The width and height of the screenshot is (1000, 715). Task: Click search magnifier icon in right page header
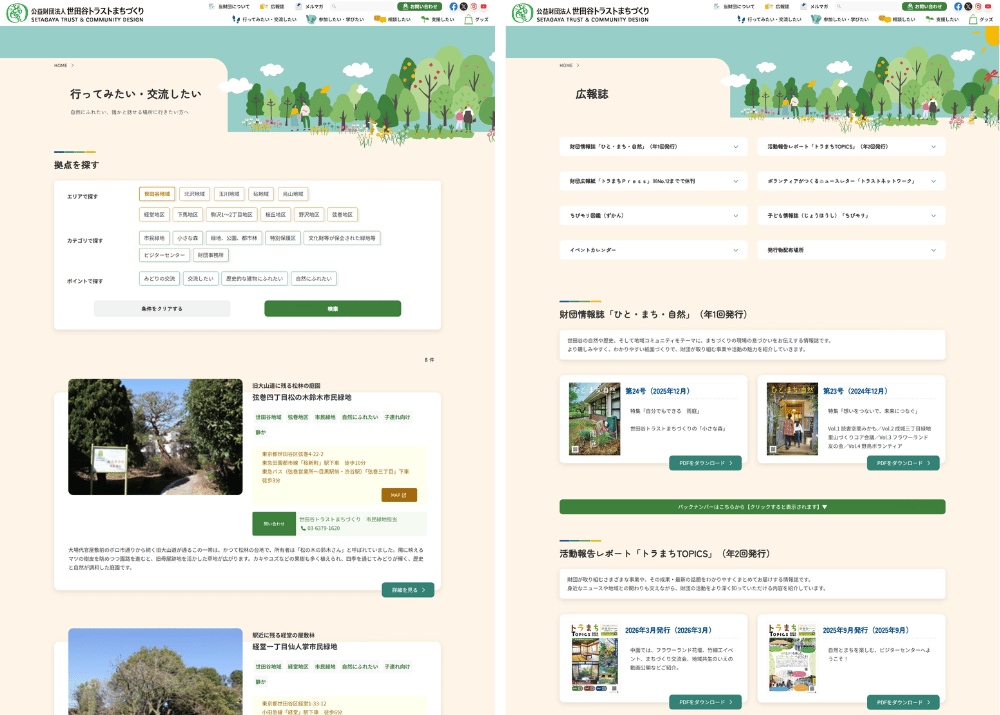(x=839, y=6)
